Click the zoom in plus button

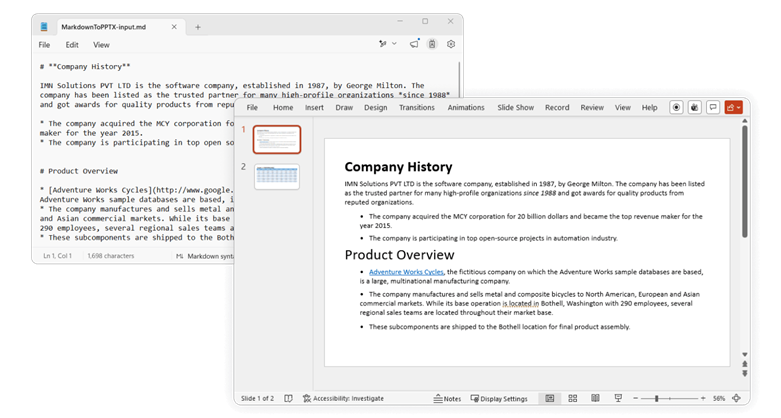(703, 399)
